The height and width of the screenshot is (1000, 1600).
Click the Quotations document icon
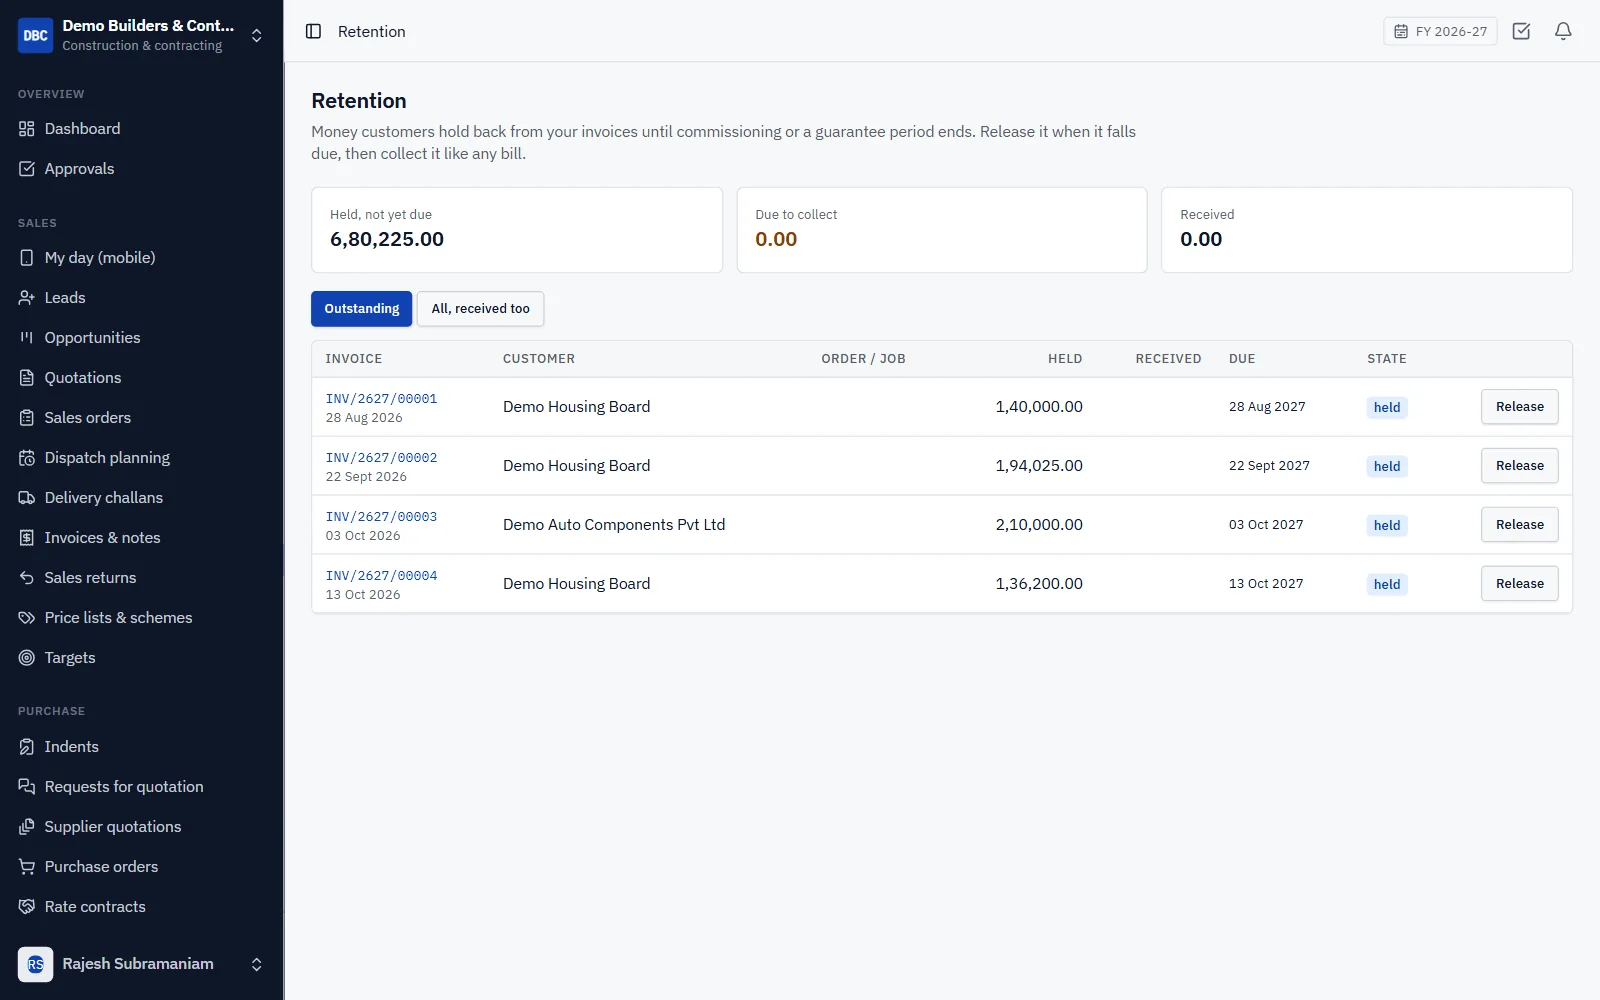click(27, 378)
